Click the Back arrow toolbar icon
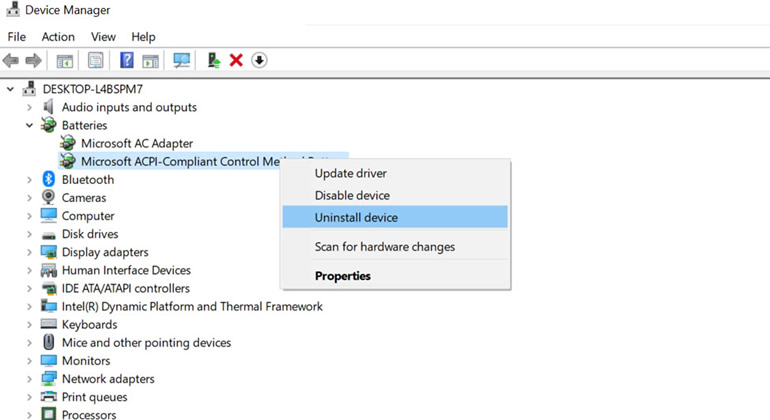 11,60
